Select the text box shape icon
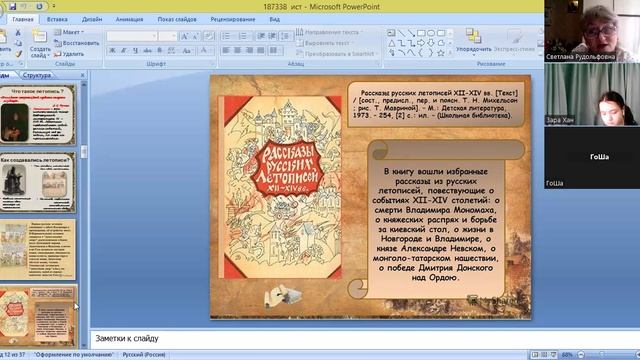 [391, 33]
